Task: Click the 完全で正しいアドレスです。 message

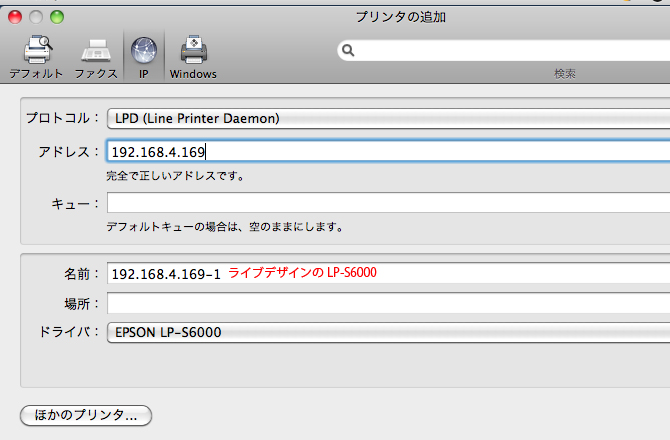Action: coord(175,176)
